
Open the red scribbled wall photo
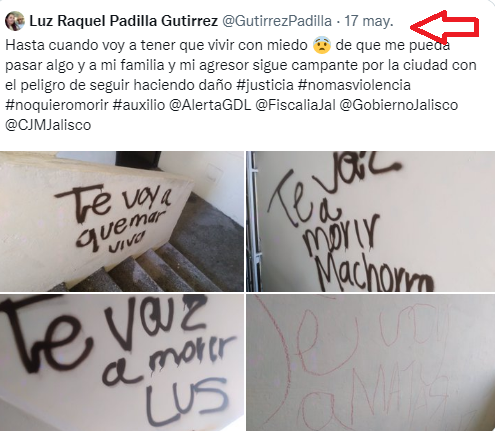click(x=371, y=362)
